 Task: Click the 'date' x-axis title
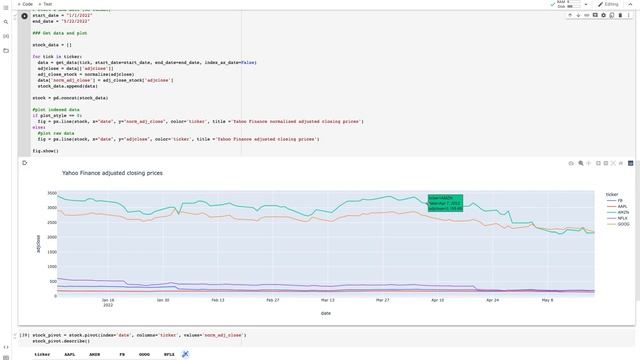[326, 313]
